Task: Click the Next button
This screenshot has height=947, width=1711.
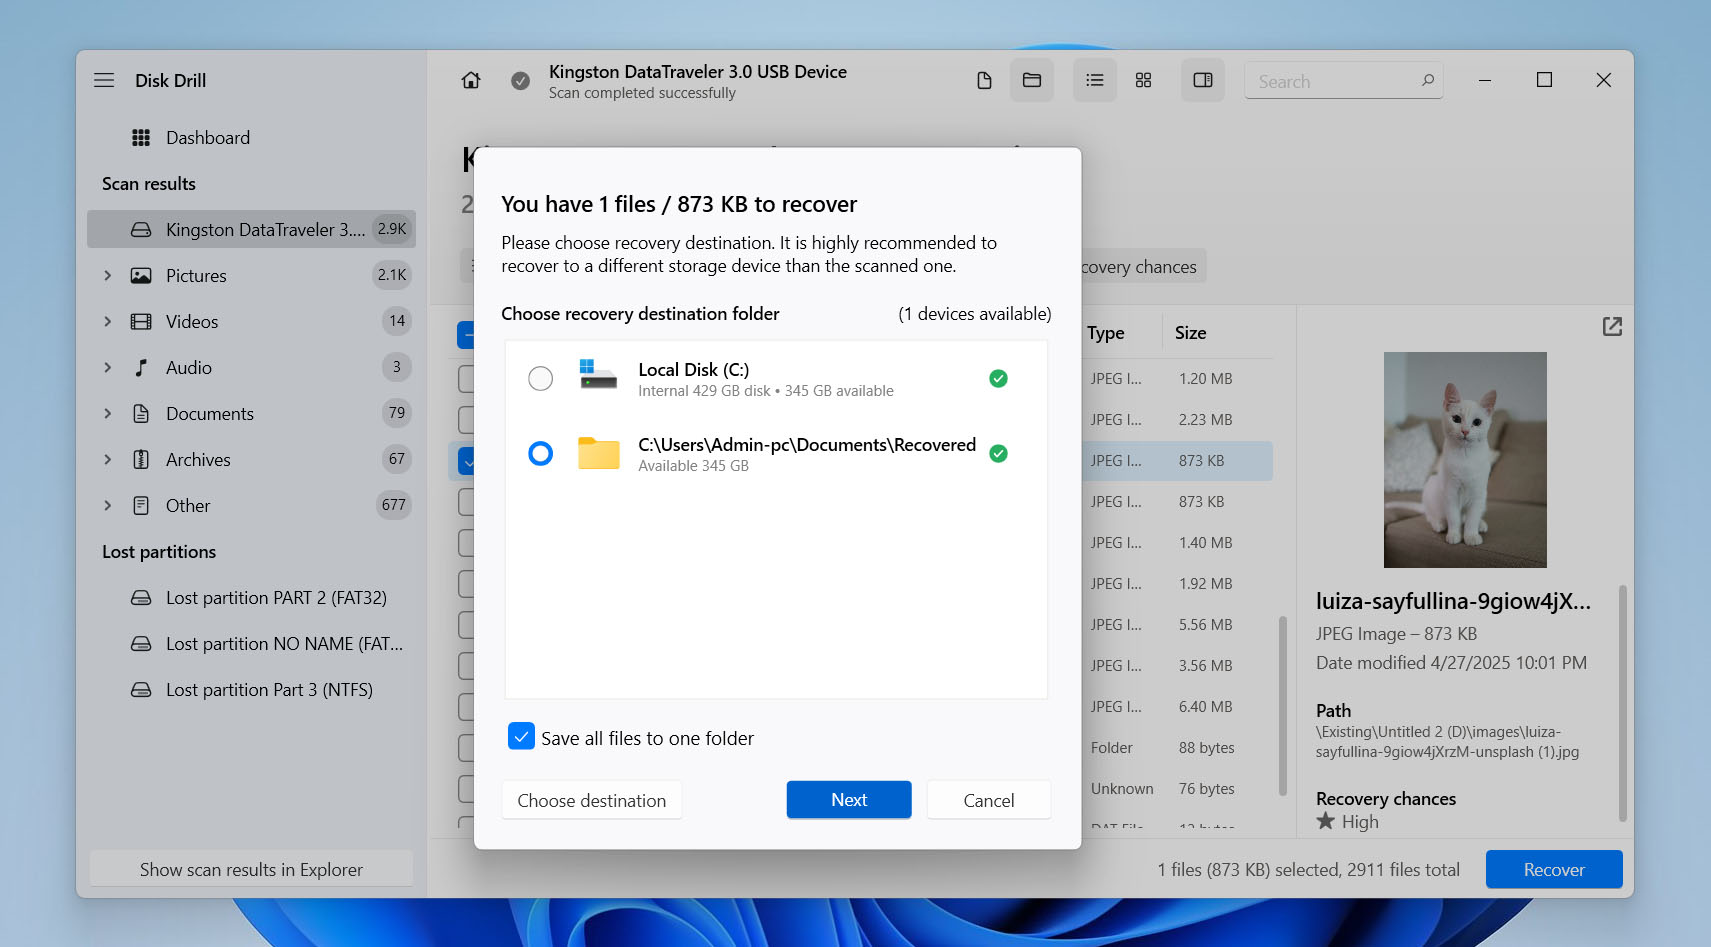Action: [x=849, y=800]
